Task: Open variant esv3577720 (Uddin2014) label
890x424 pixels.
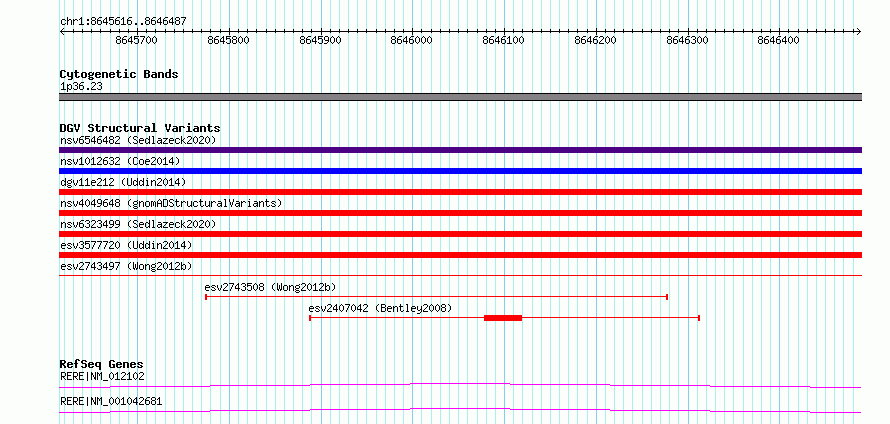Action: tap(126, 245)
